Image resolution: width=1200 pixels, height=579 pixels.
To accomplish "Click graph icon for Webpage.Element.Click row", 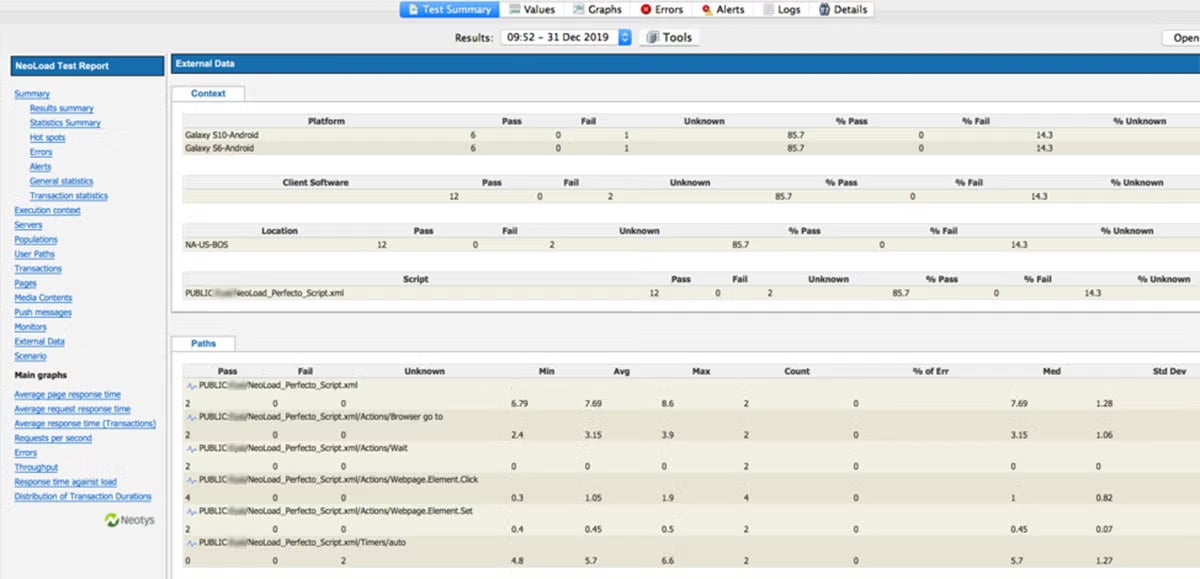I will pos(191,479).
